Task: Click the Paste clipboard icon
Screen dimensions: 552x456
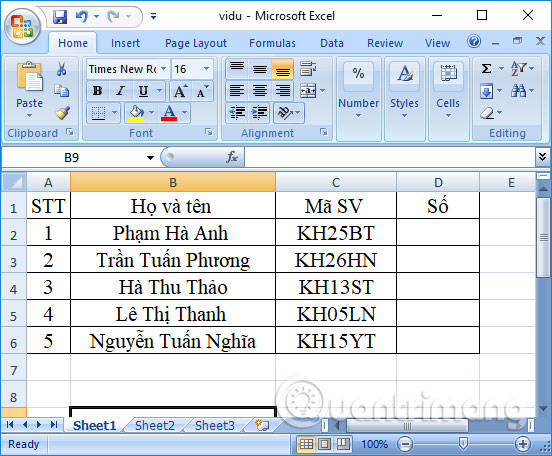Action: coord(30,76)
